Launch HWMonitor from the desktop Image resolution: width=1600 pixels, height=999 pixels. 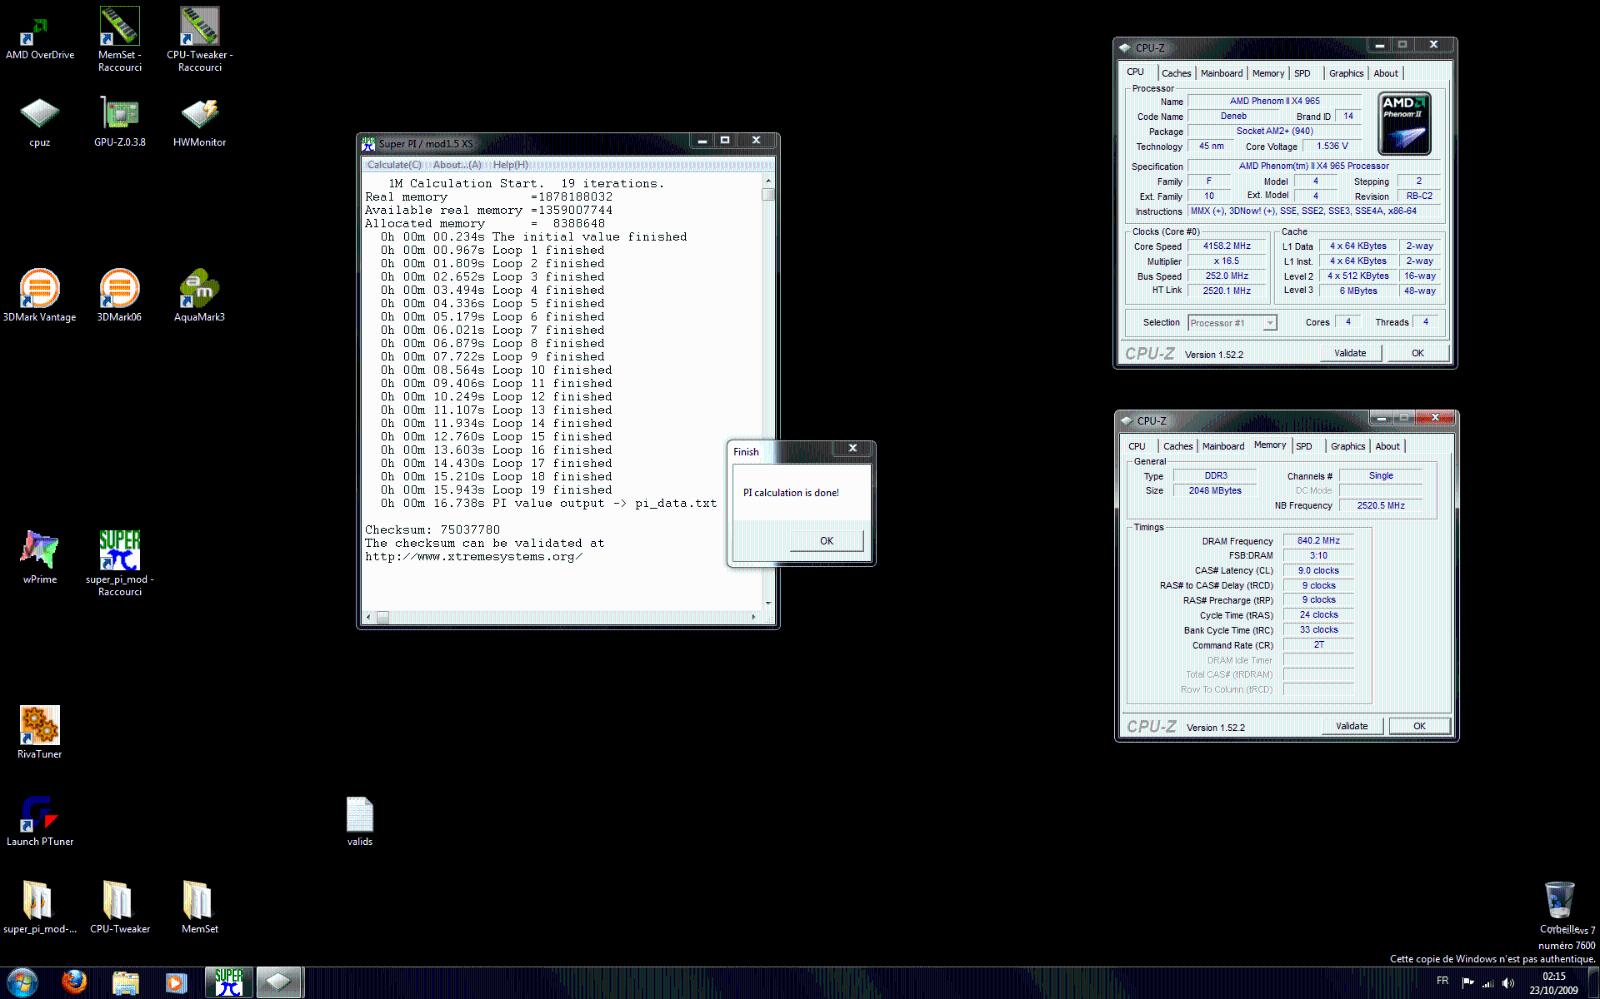click(199, 122)
